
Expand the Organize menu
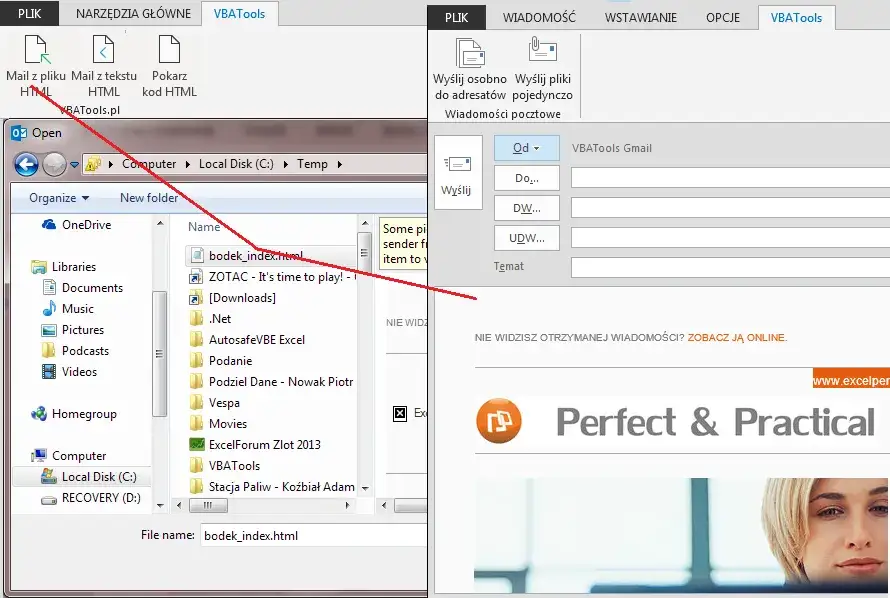coord(59,198)
